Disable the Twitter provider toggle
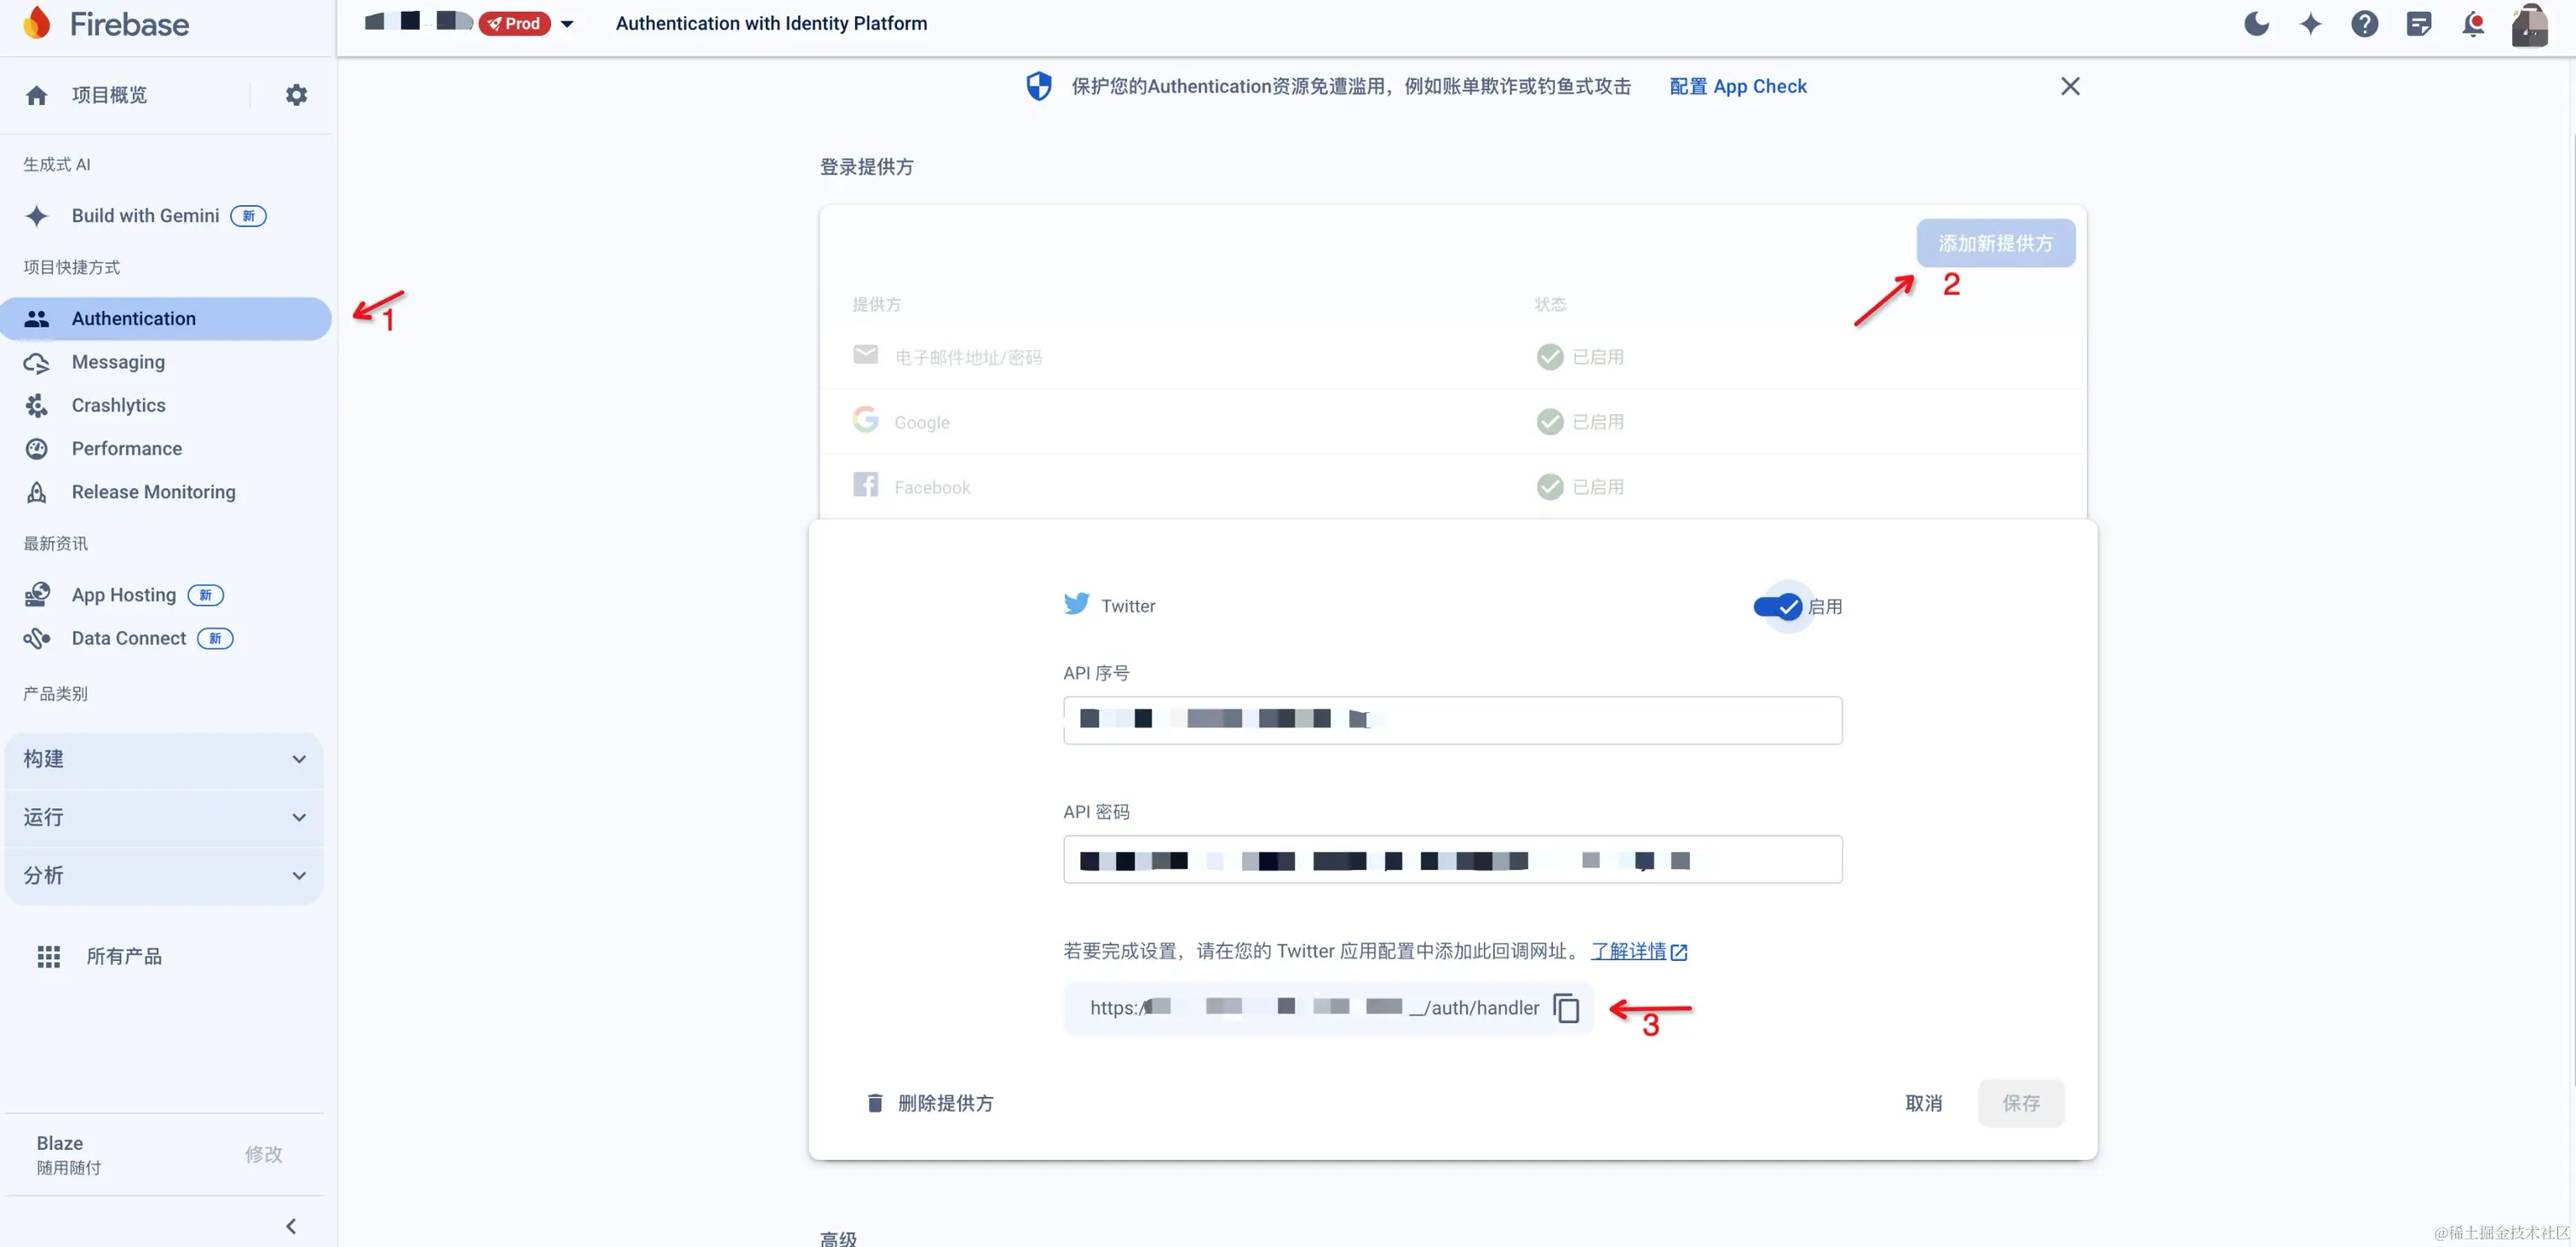This screenshot has height=1247, width=2576. [x=1777, y=607]
